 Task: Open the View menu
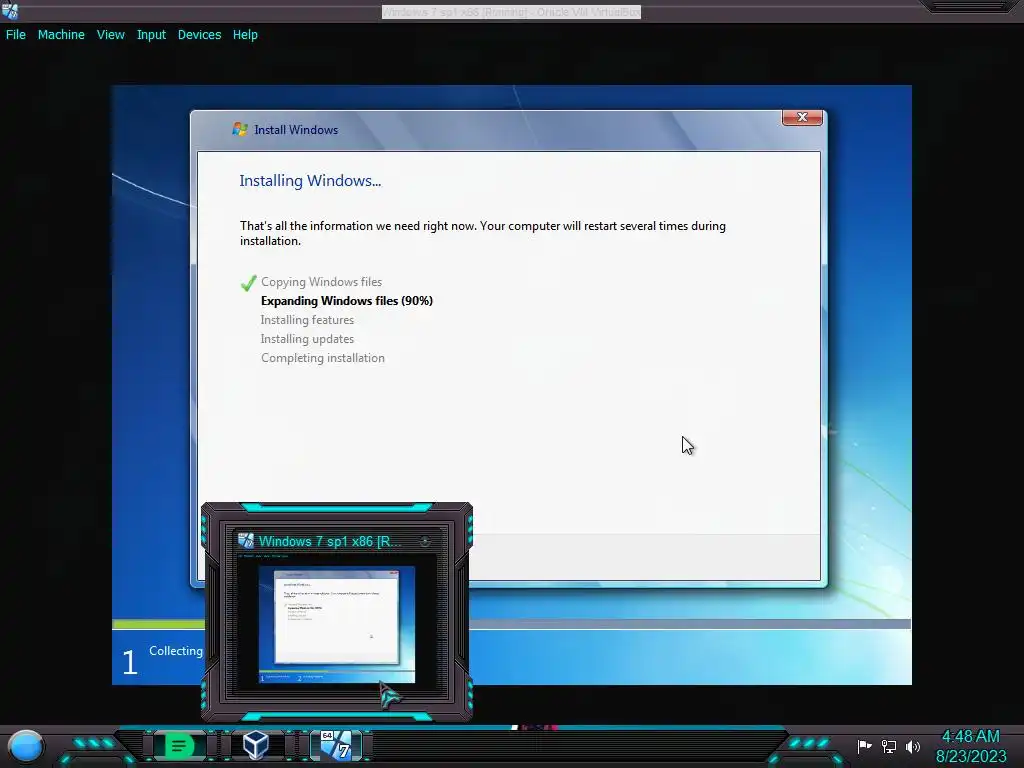click(110, 35)
